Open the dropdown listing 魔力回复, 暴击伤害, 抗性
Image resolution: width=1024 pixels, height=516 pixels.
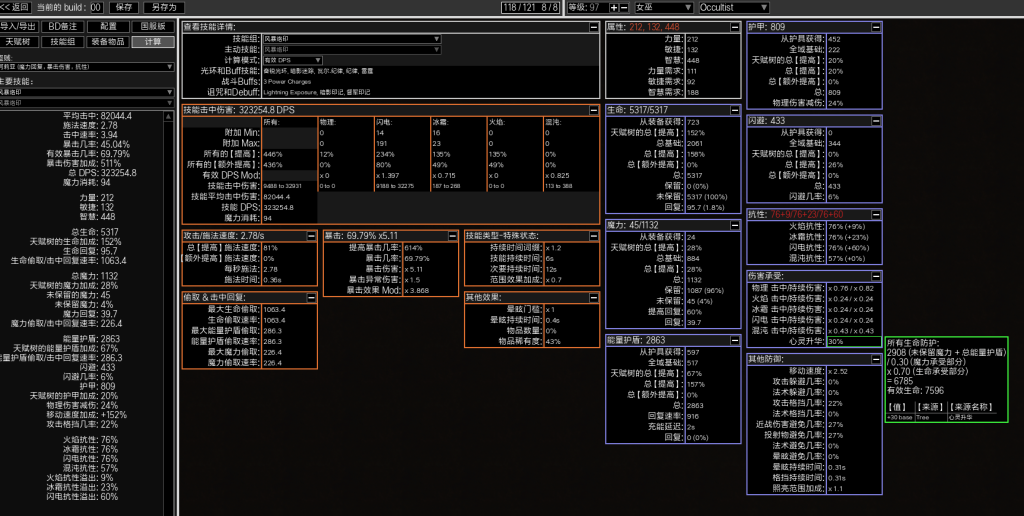[x=87, y=67]
